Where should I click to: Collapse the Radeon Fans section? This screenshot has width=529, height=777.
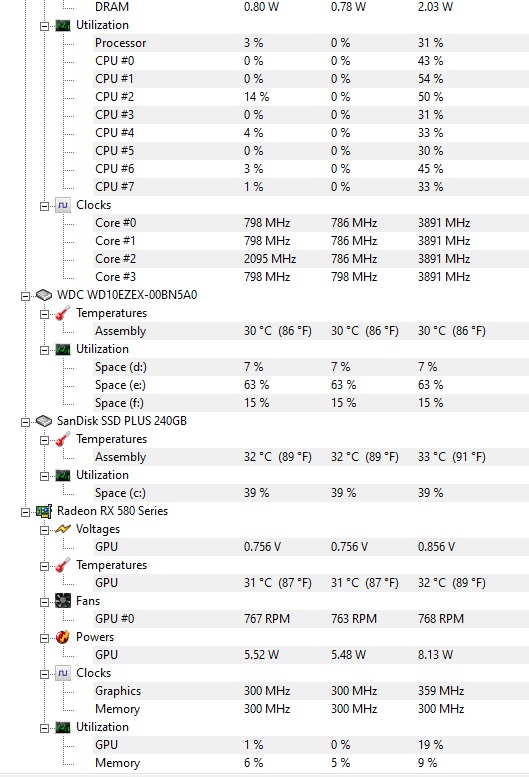tap(45, 602)
